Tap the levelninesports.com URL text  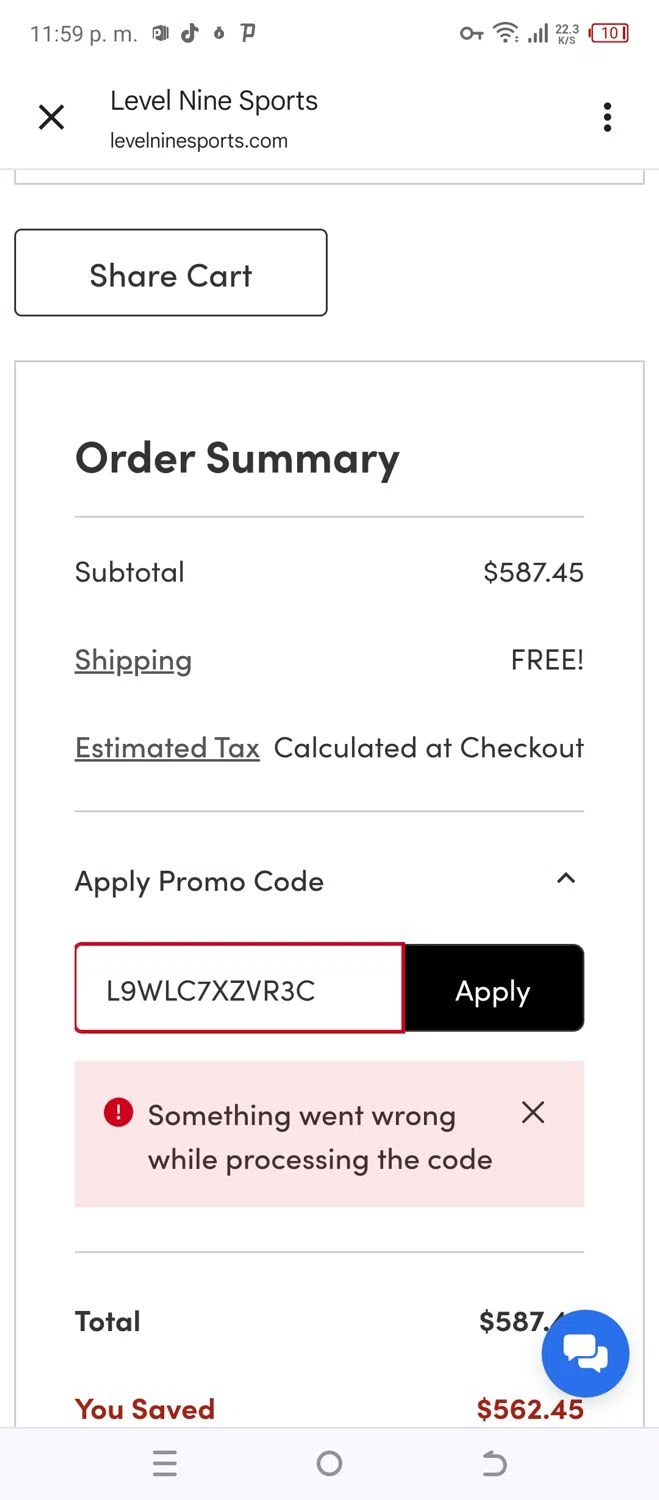click(x=199, y=141)
